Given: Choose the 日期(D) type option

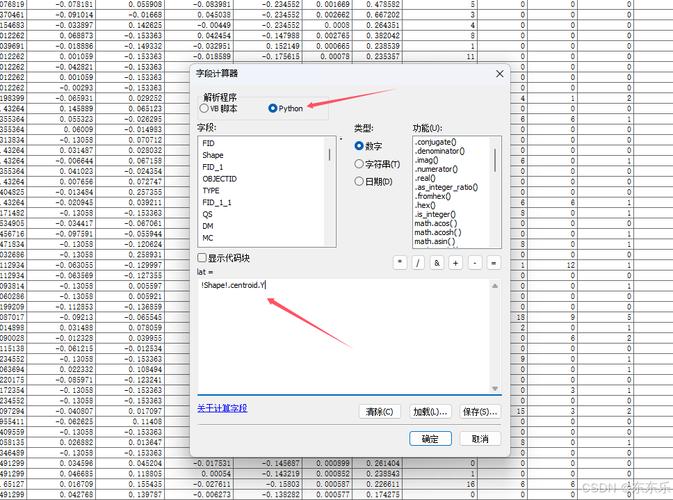Looking at the screenshot, I should [x=359, y=182].
